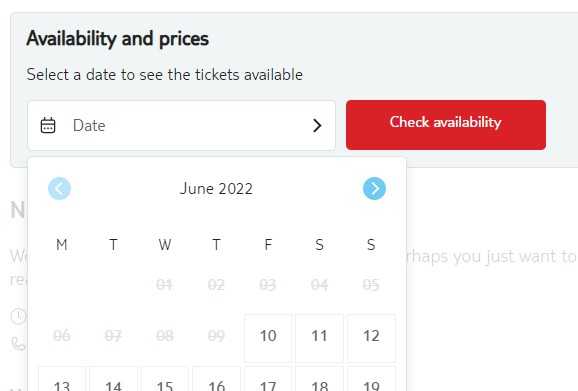Click the Check availability button
Image resolution: width=578 pixels, height=391 pixels.
[x=446, y=125]
